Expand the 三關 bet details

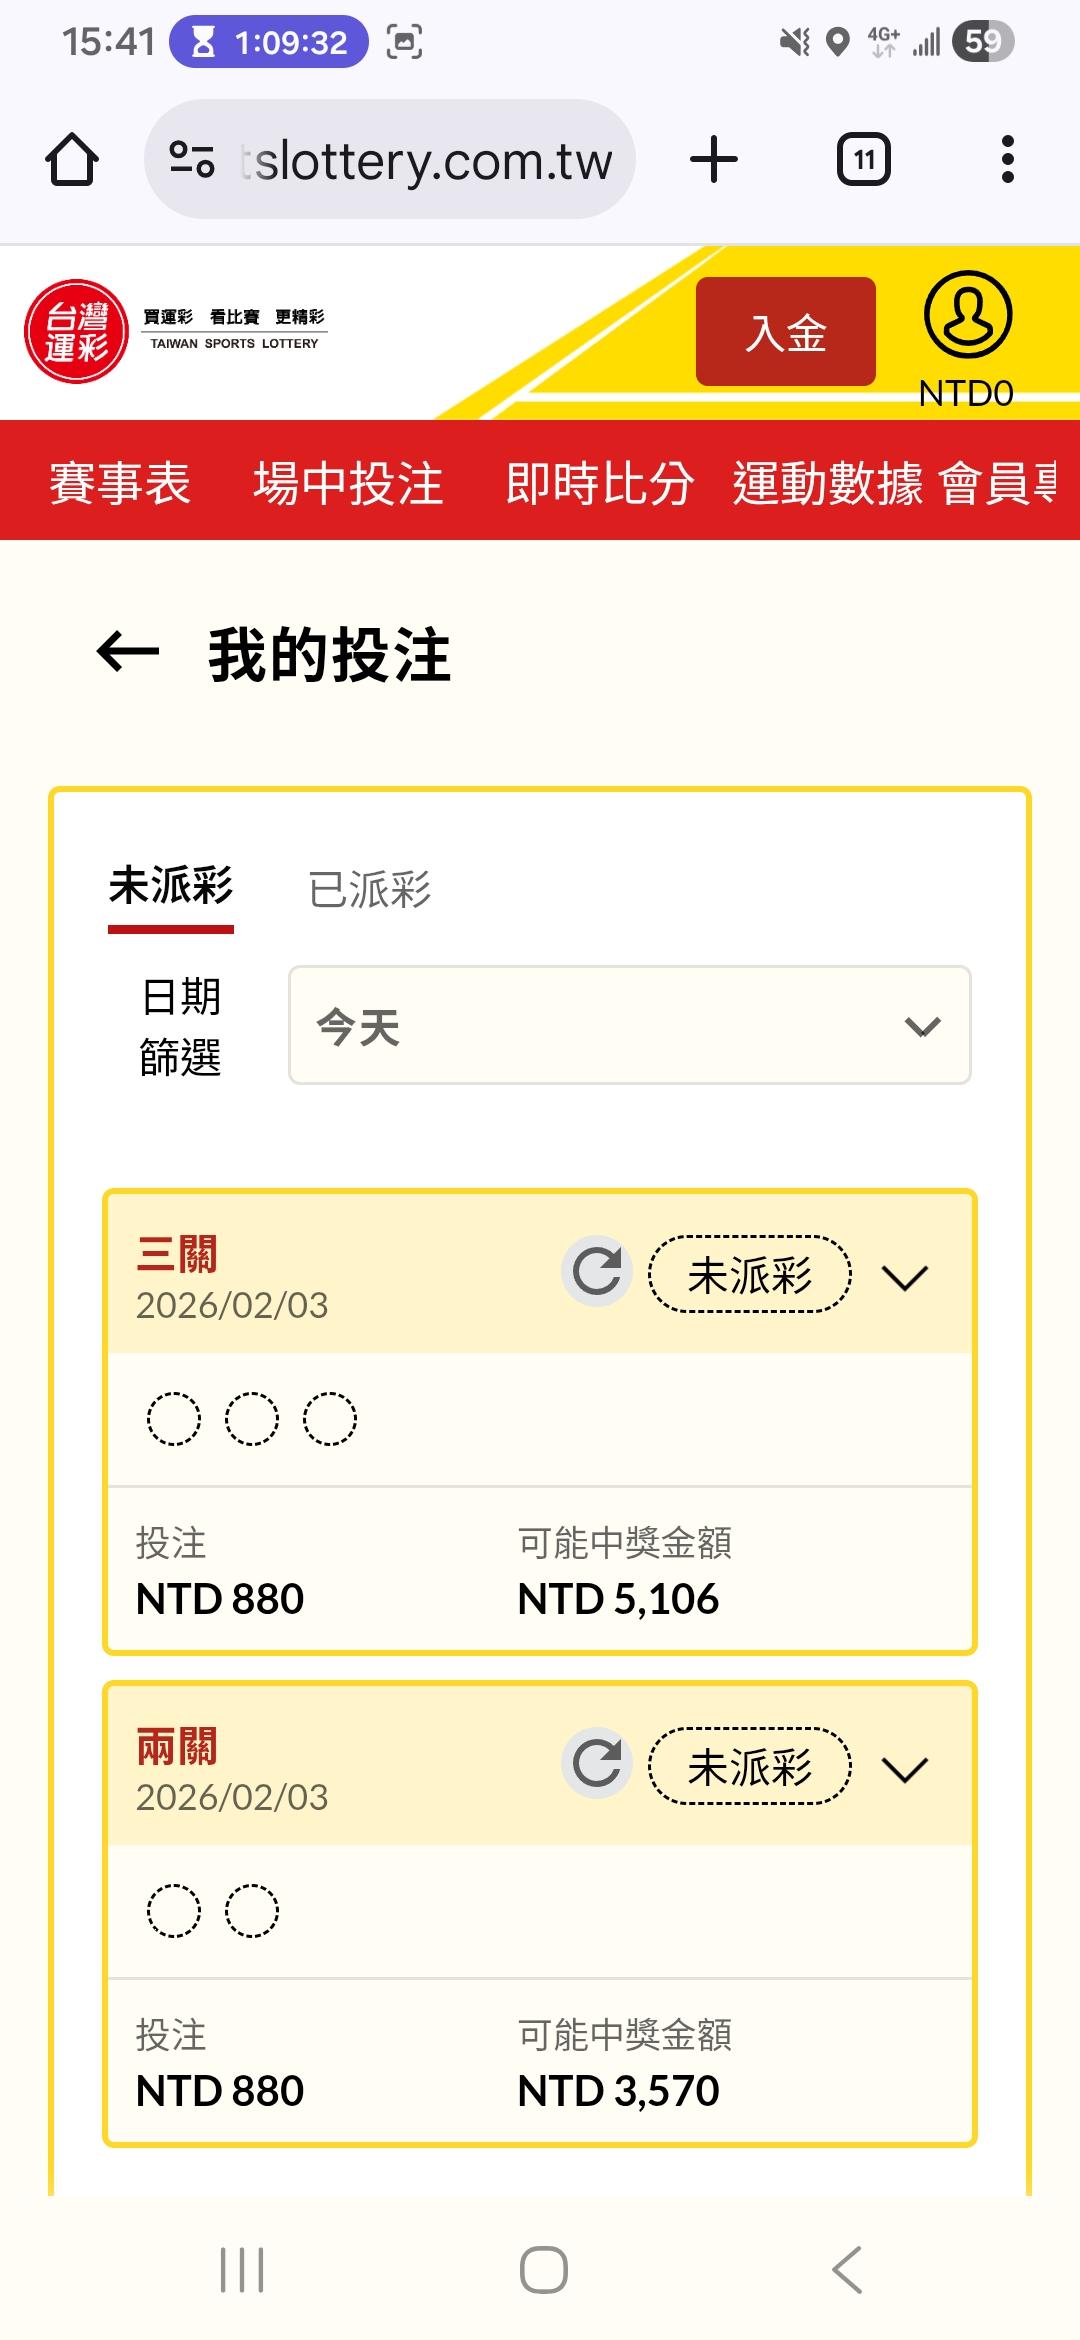[x=905, y=1277]
